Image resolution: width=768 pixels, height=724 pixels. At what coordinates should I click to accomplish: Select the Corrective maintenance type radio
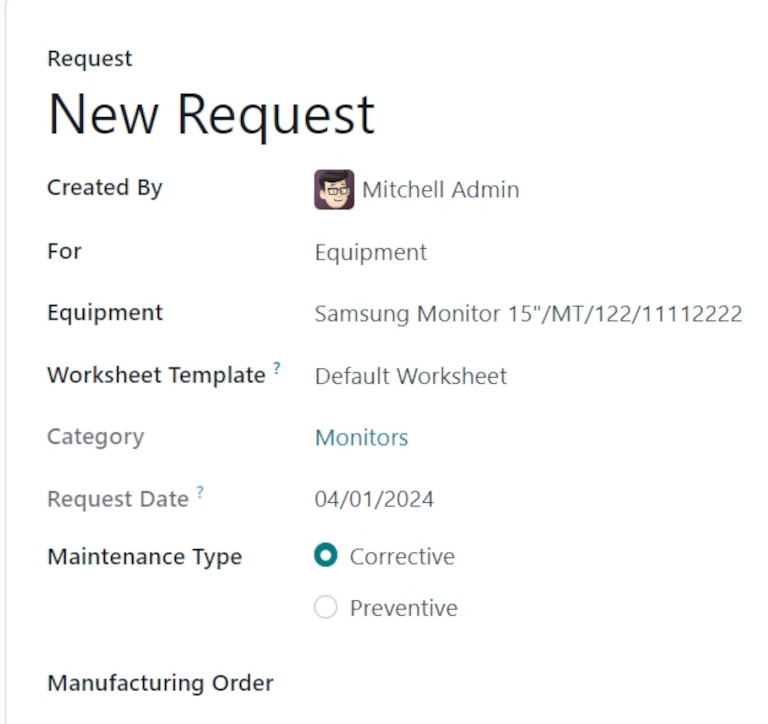tap(326, 556)
